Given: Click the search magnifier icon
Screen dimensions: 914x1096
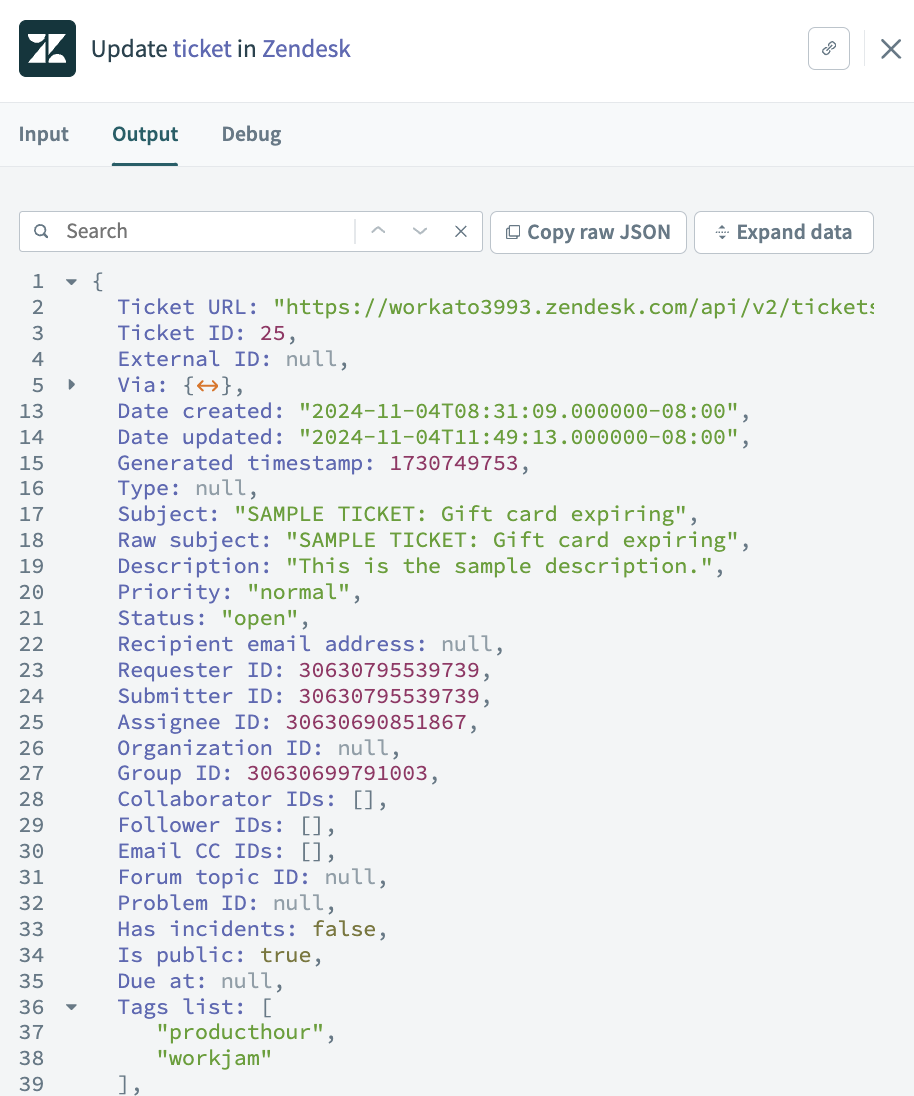Looking at the screenshot, I should pyautogui.click(x=41, y=231).
